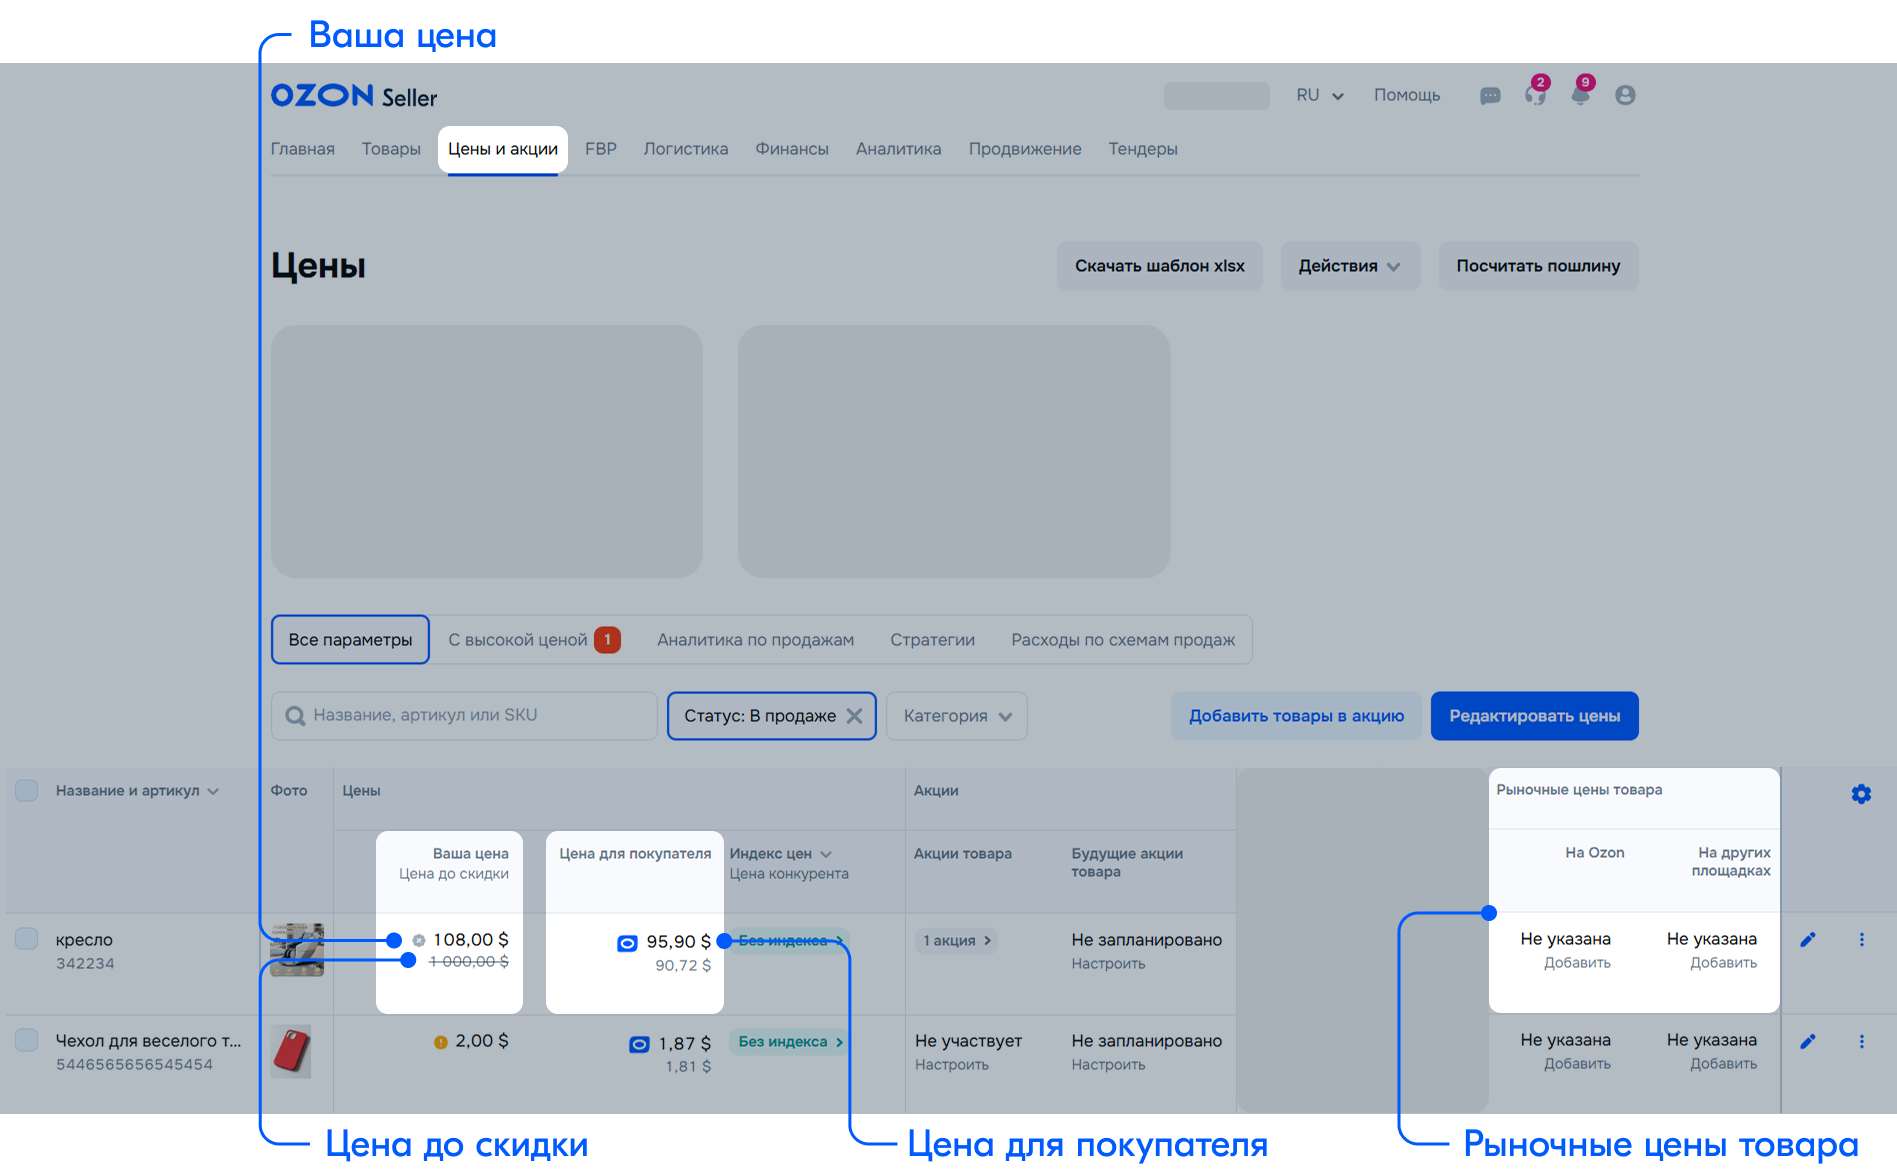1897x1175 pixels.
Task: Open the RU language selector
Action: pos(1319,95)
